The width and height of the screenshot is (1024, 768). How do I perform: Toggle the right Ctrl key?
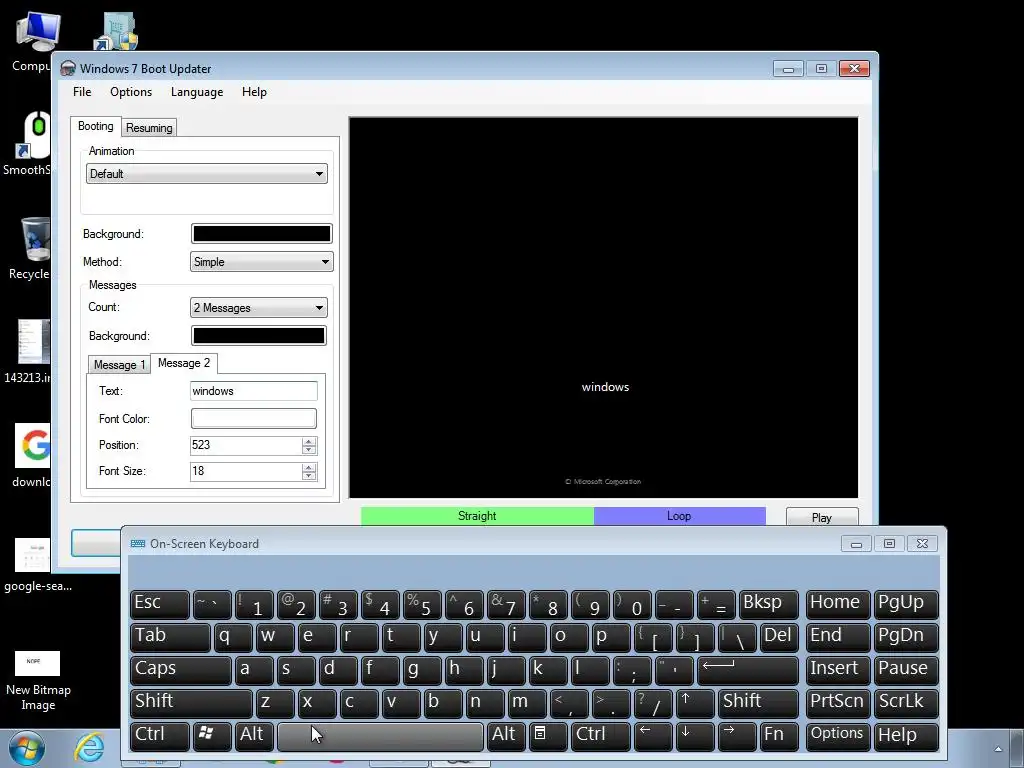(x=601, y=735)
